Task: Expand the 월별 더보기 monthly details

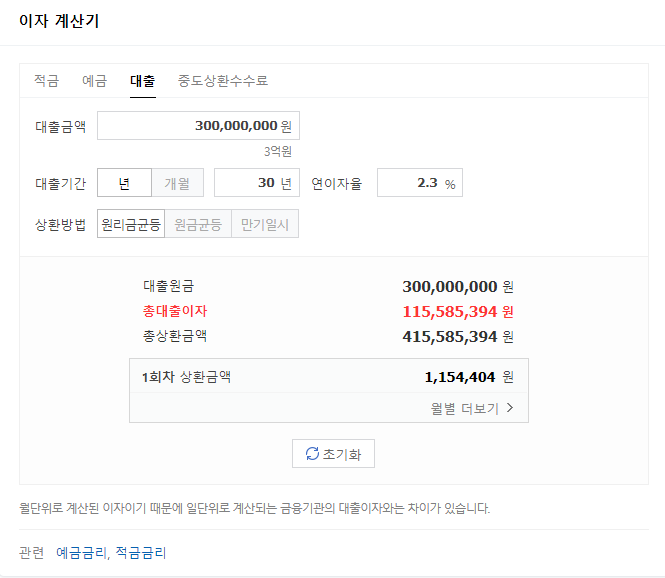Action: [465, 408]
